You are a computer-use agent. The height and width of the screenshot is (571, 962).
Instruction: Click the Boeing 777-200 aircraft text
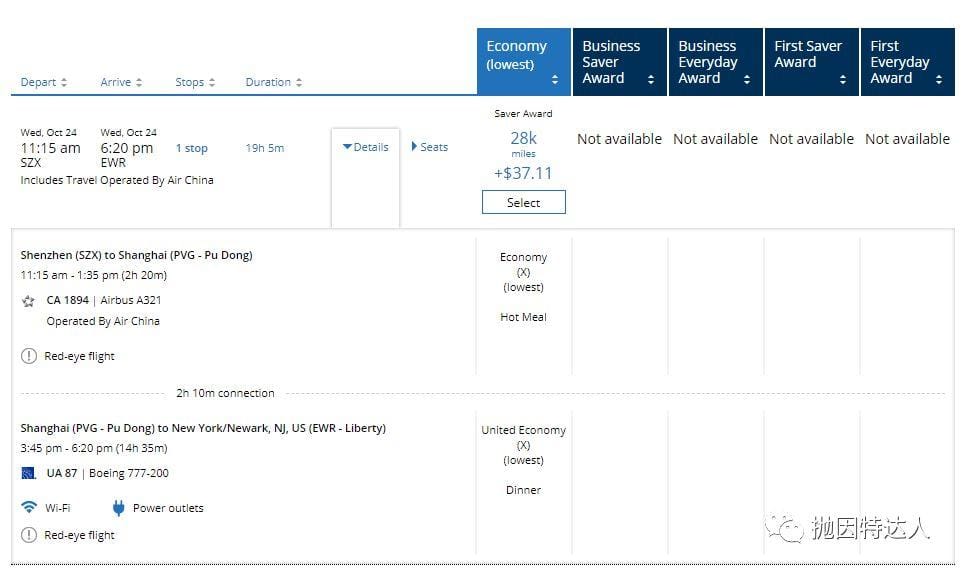pos(129,473)
